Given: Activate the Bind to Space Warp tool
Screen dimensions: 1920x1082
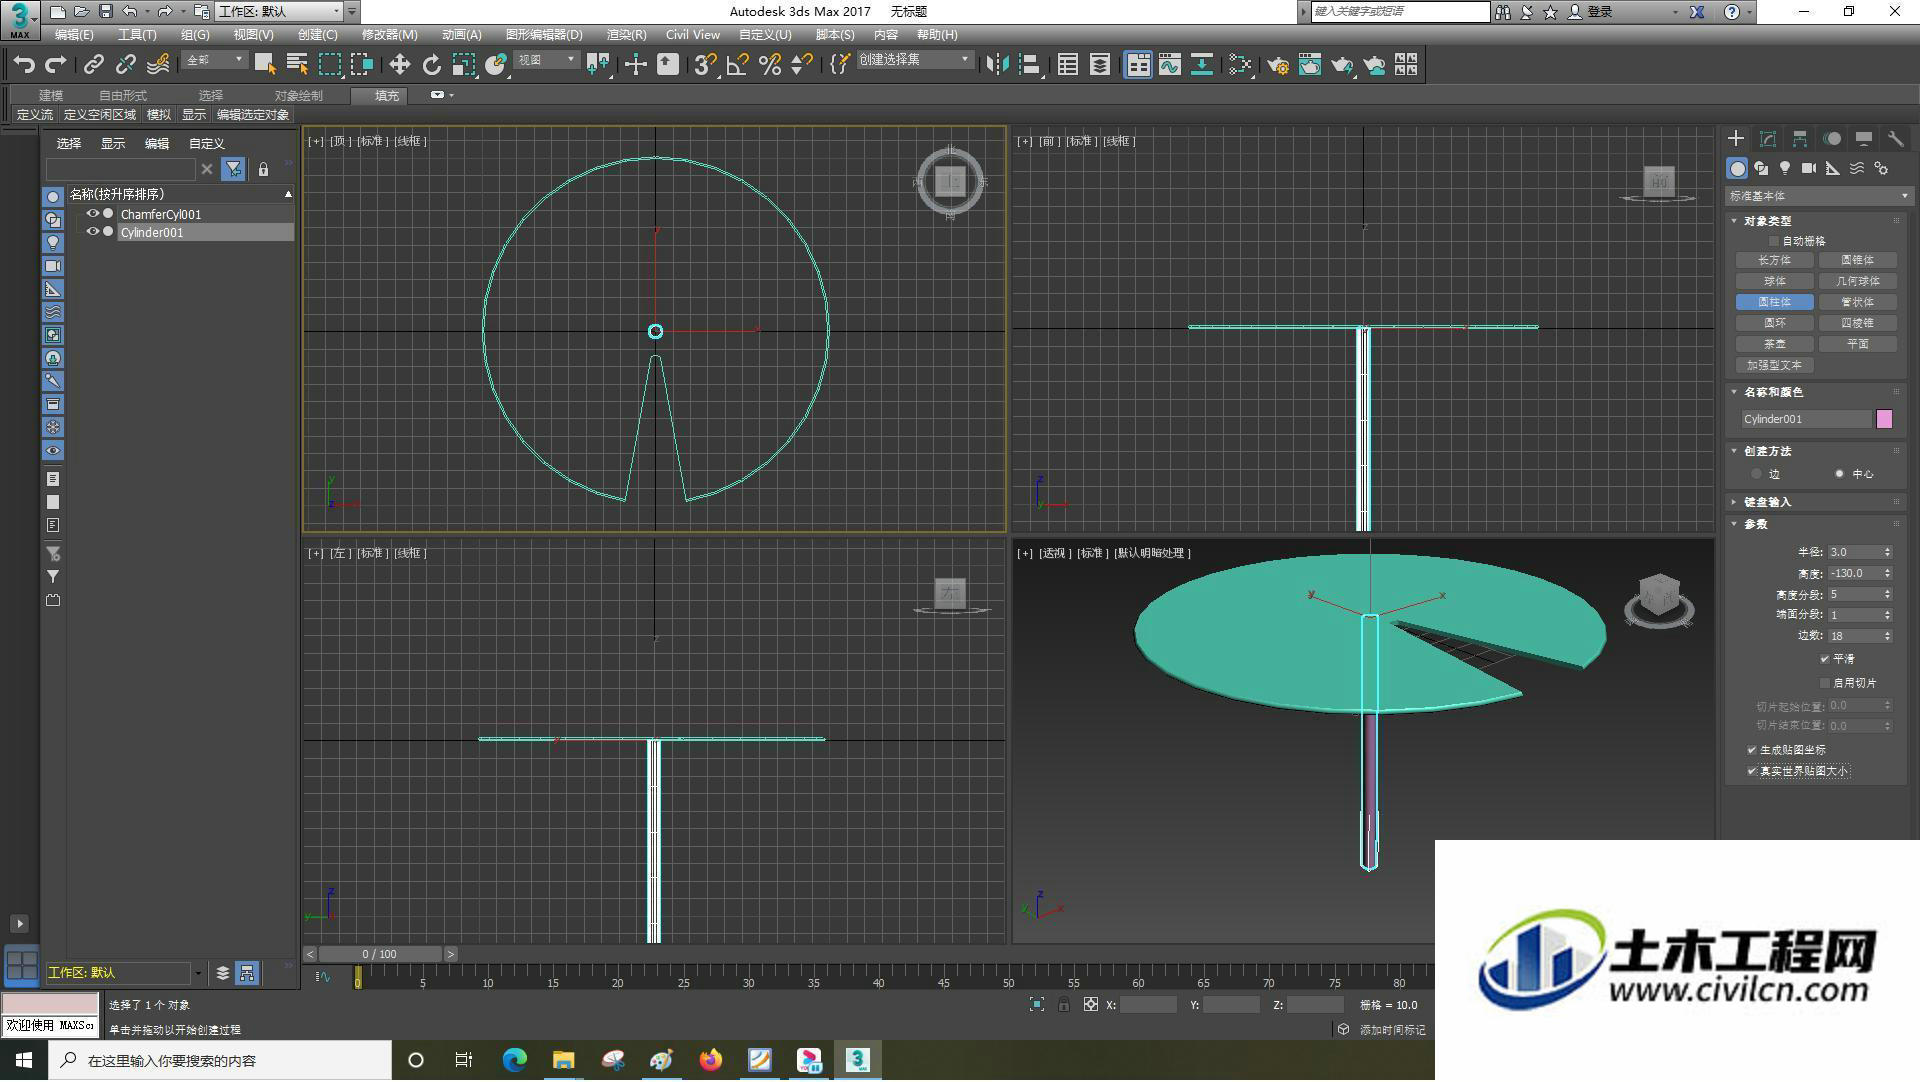Looking at the screenshot, I should (x=158, y=65).
